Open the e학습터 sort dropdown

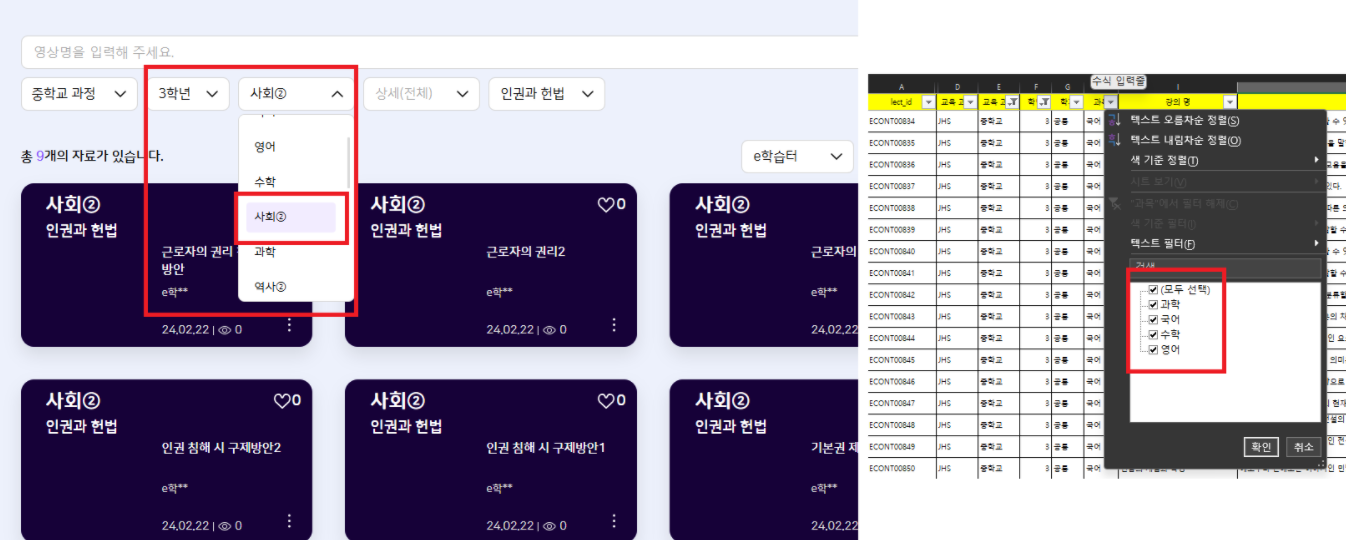(x=797, y=156)
